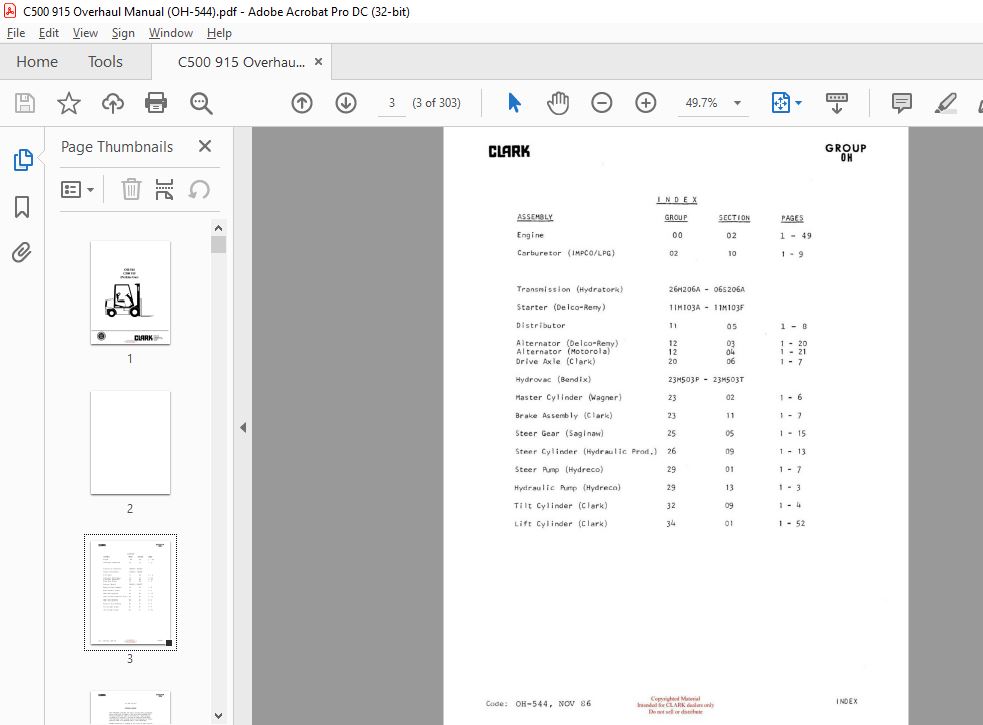Select the page 3 index thumbnail

(130, 592)
